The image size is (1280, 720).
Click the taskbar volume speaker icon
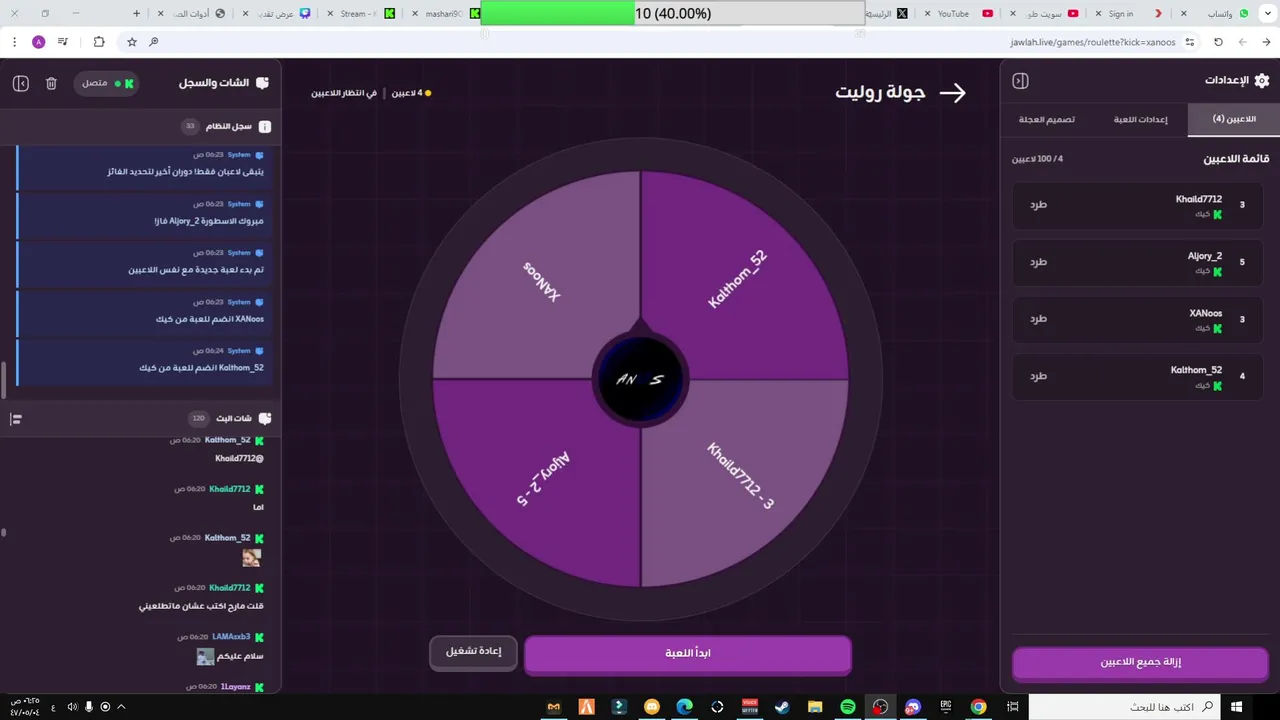72,707
